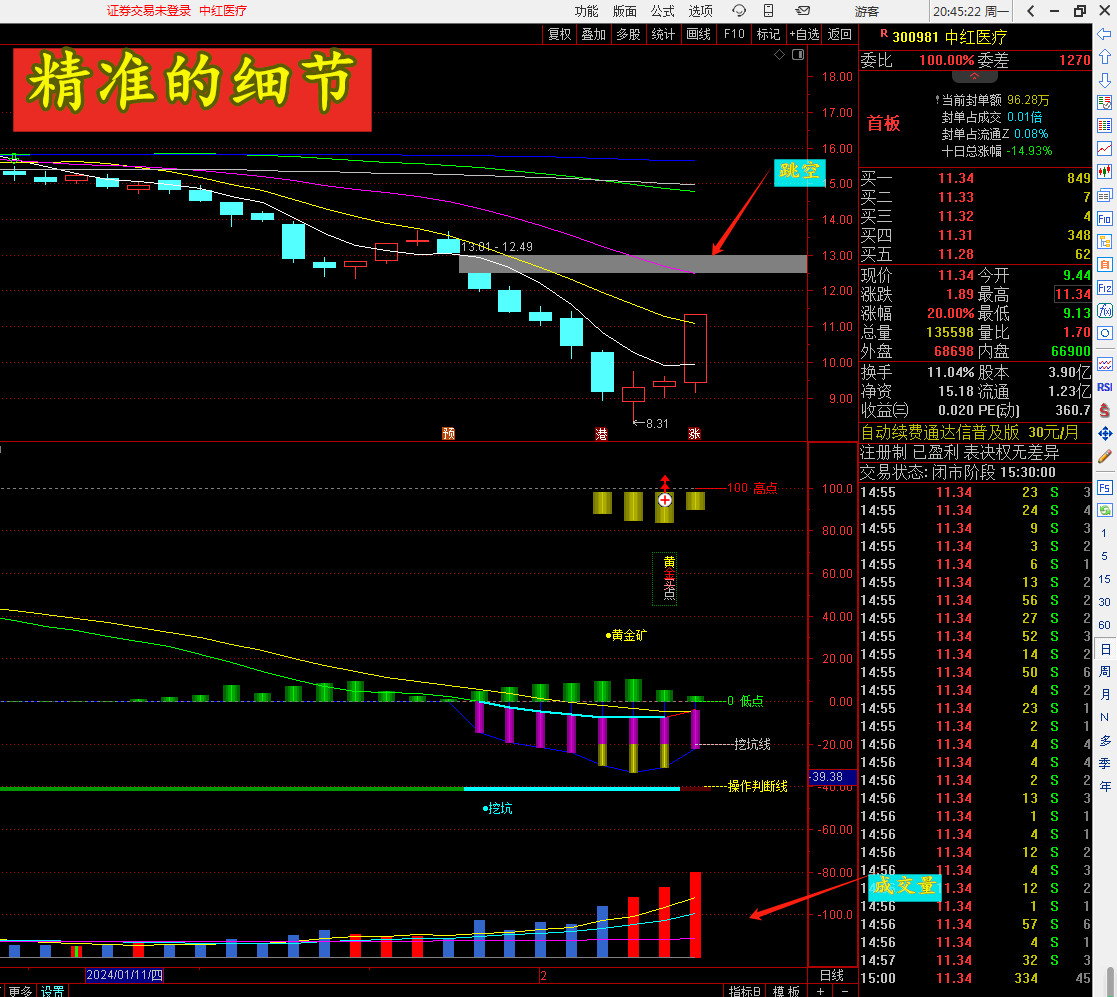Click the plus zoom button at bottom
Image resolution: width=1117 pixels, height=997 pixels.
[821, 991]
